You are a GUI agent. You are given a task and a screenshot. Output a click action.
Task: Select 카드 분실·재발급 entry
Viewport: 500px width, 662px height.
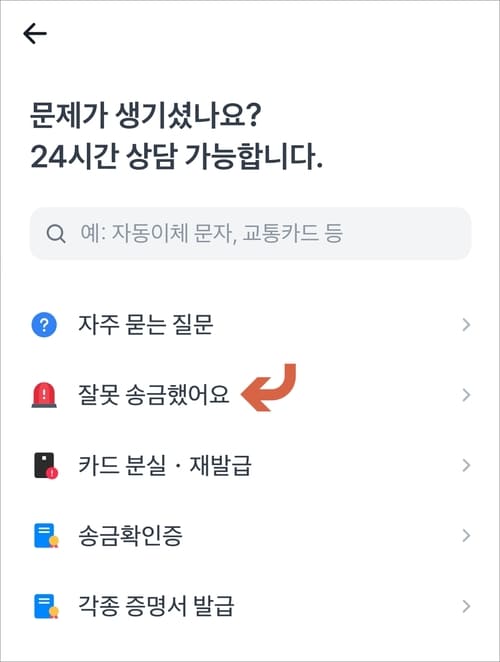point(250,465)
